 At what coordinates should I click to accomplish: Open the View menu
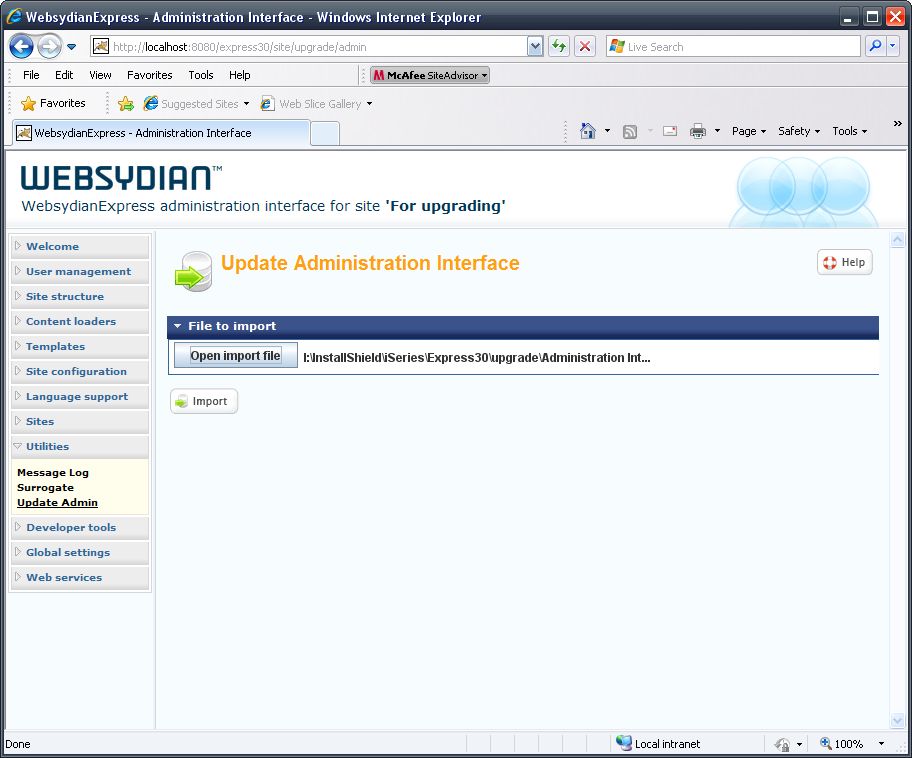coord(100,75)
